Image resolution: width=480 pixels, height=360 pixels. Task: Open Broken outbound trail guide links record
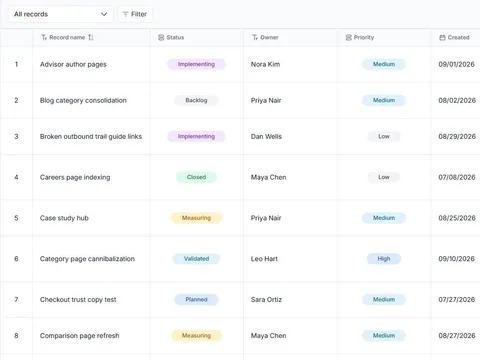91,136
